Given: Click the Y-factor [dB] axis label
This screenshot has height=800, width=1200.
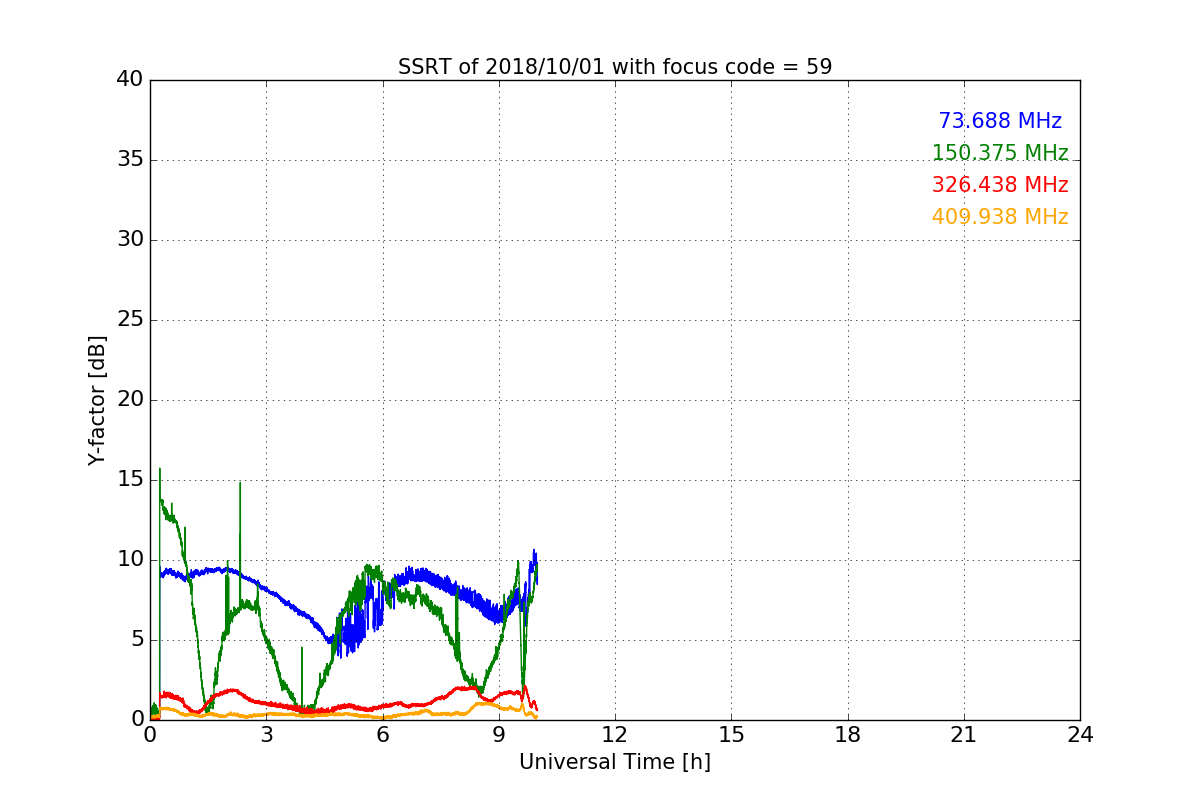Looking at the screenshot, I should (x=97, y=400).
